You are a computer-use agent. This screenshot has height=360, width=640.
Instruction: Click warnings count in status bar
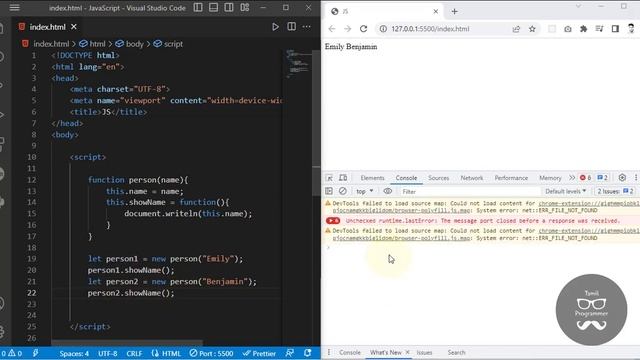point(16,353)
